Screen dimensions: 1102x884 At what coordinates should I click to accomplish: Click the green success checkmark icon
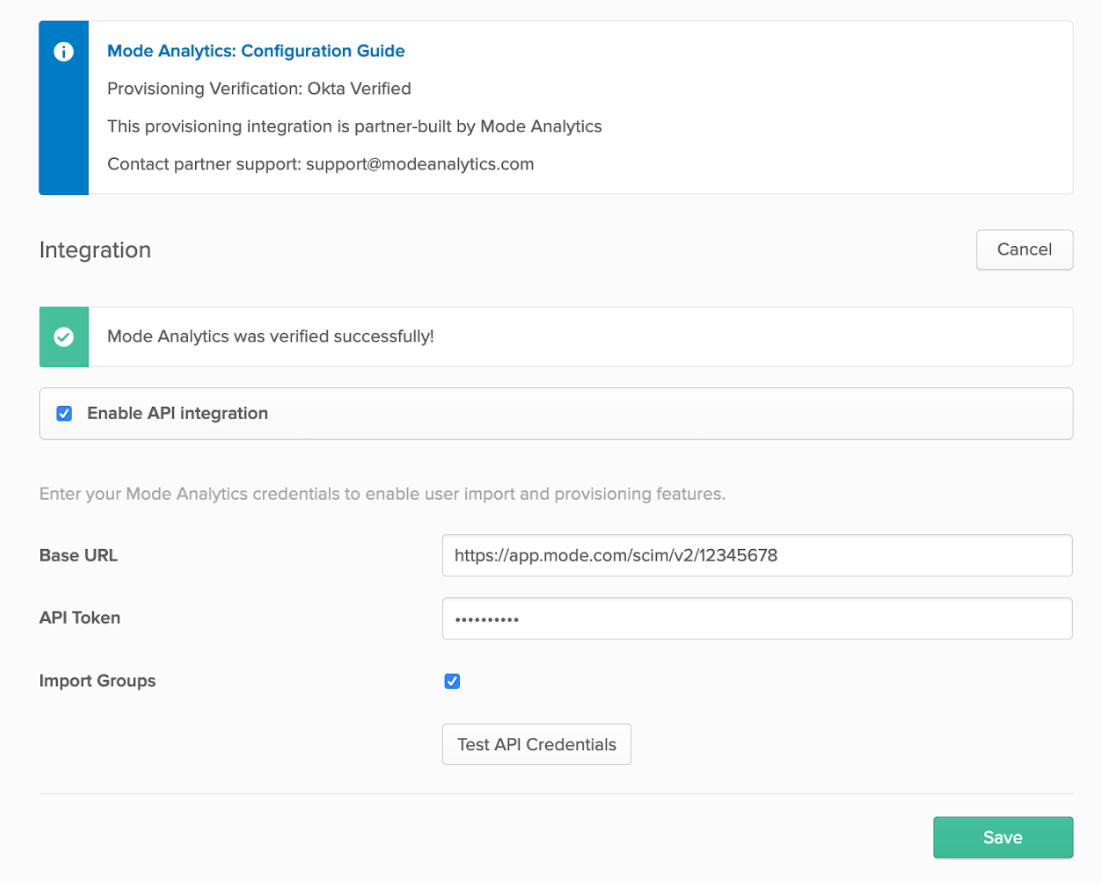tap(63, 337)
